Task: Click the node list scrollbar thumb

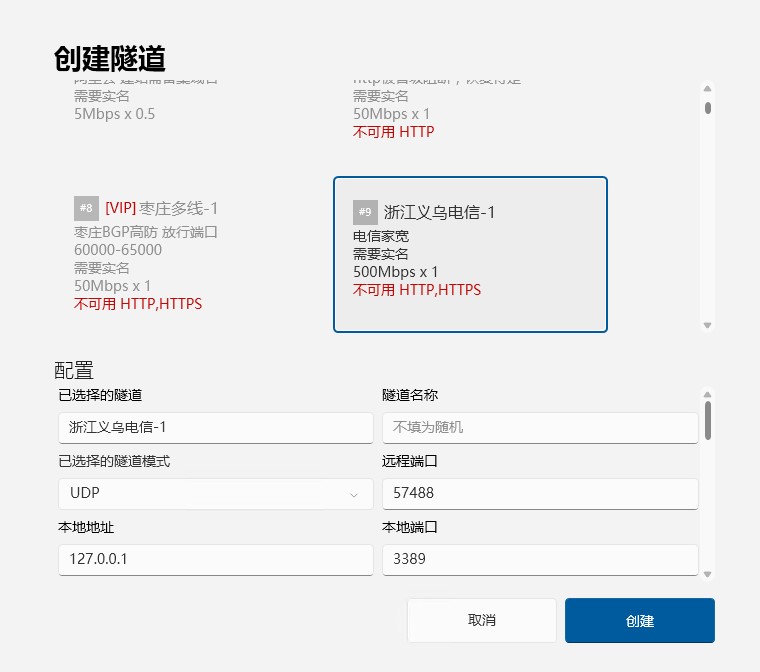Action: click(708, 108)
